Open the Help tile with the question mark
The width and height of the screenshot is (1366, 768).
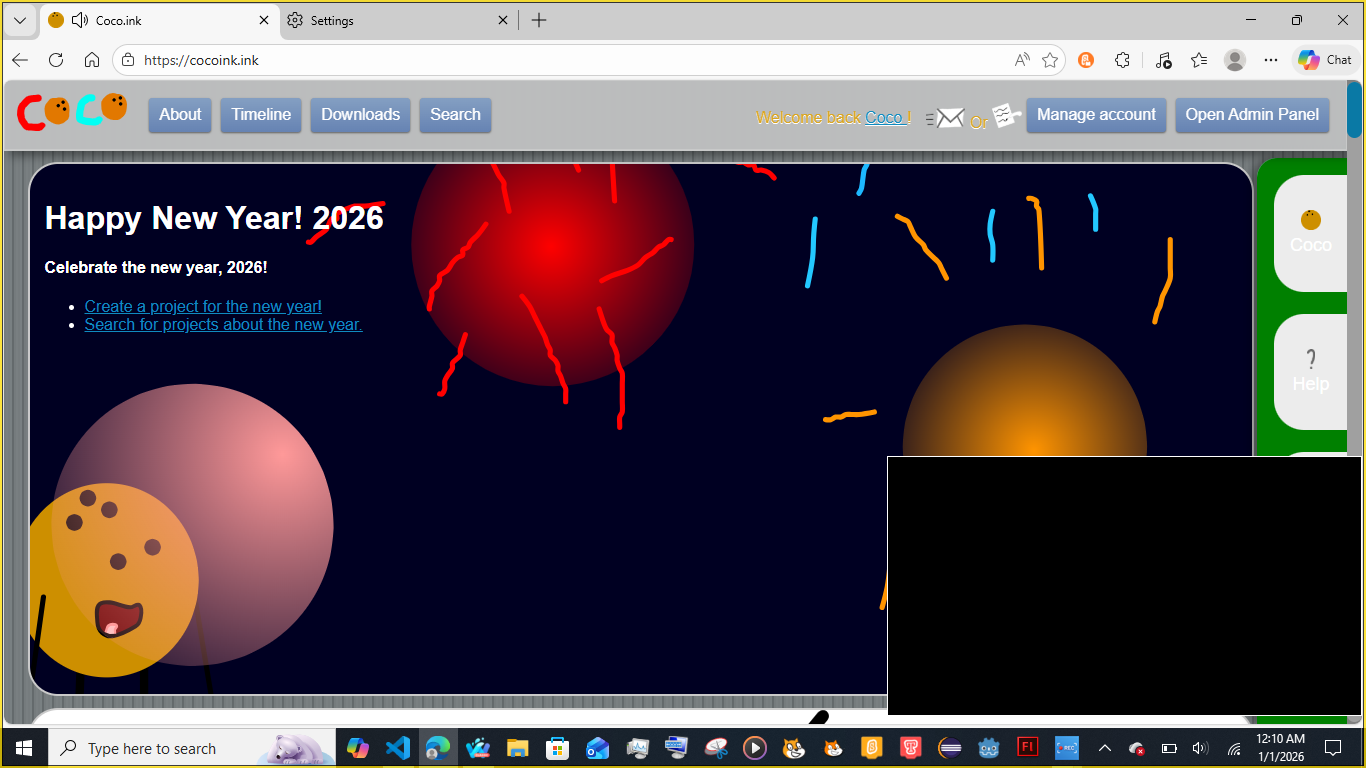pos(1310,371)
